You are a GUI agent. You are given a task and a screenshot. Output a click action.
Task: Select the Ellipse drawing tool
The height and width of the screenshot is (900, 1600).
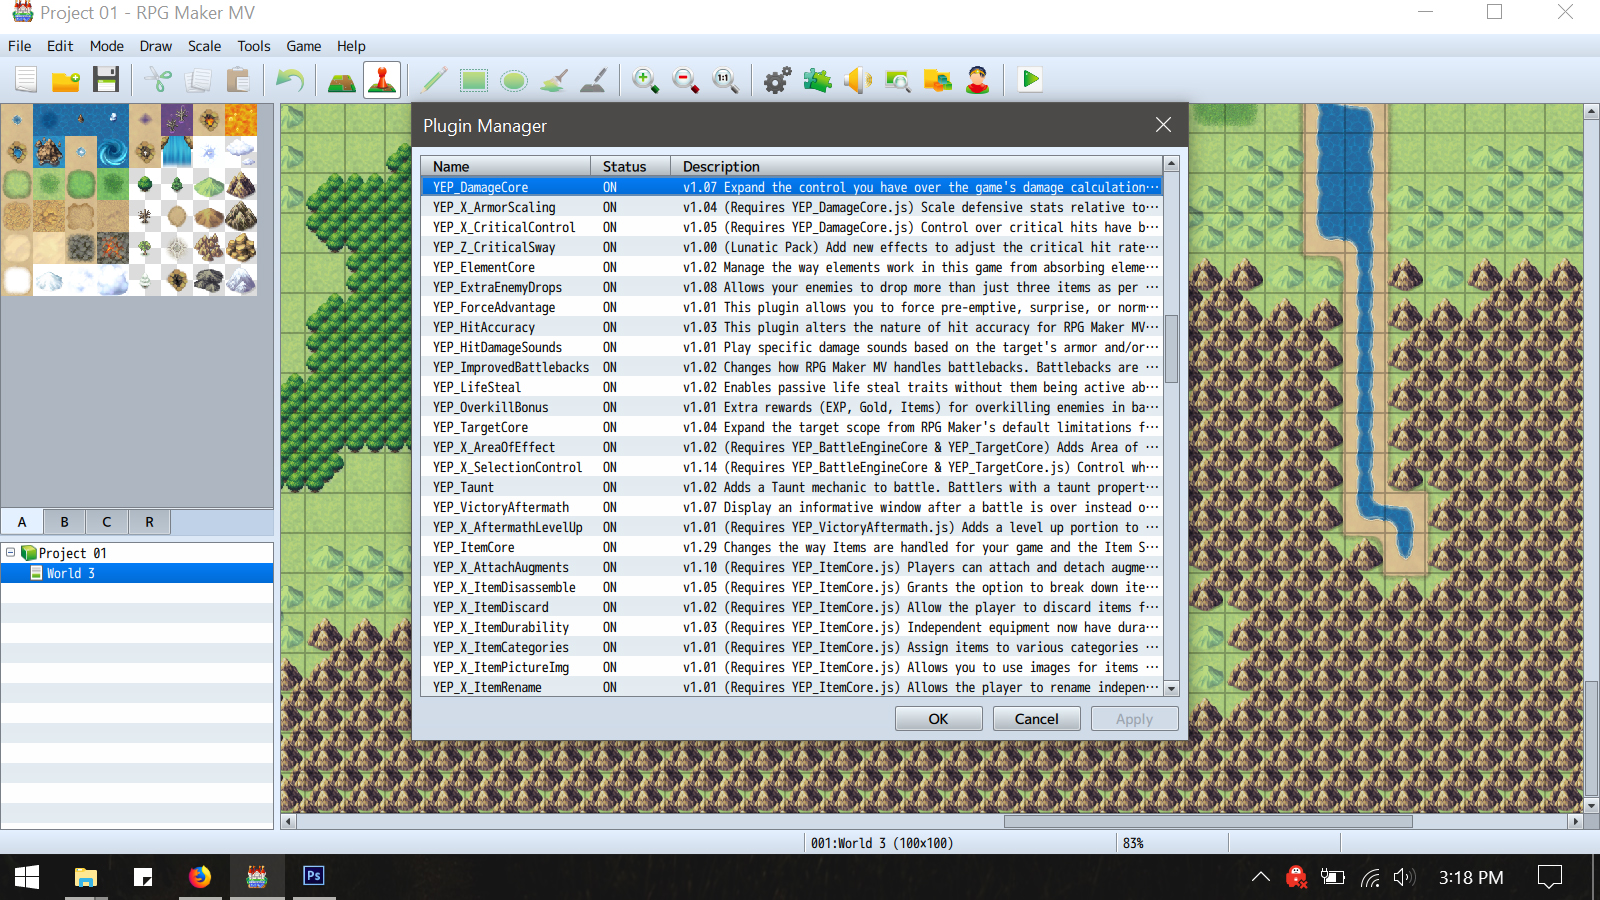click(514, 80)
